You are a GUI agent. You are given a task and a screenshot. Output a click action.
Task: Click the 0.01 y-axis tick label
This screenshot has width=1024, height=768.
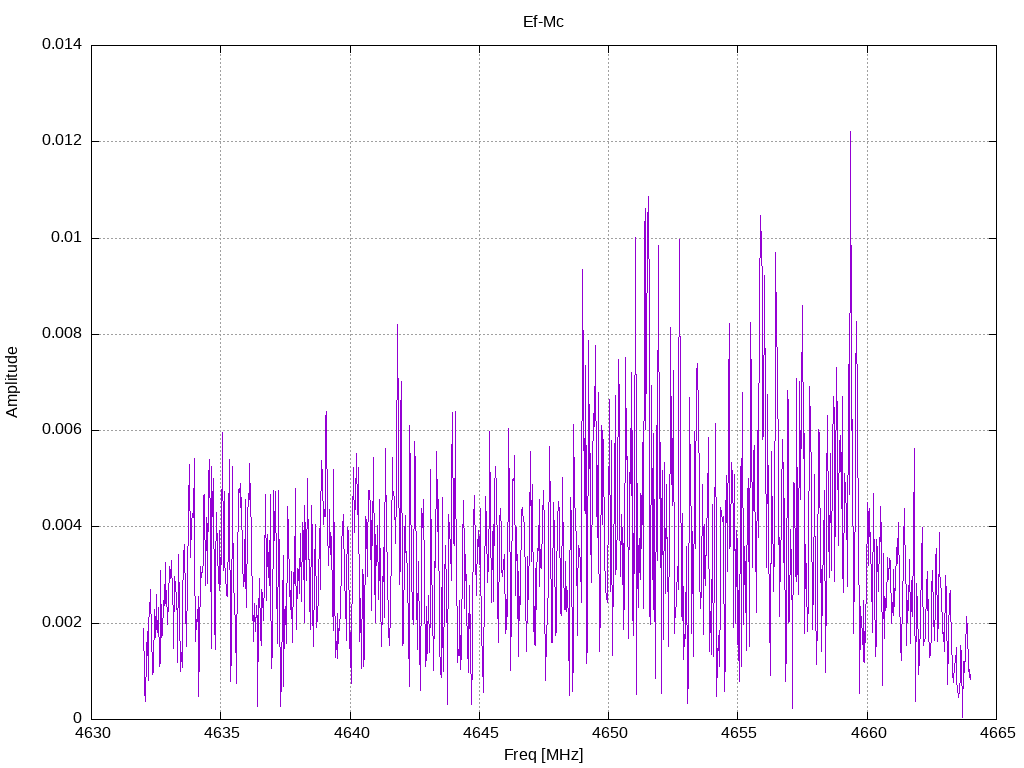click(67, 237)
